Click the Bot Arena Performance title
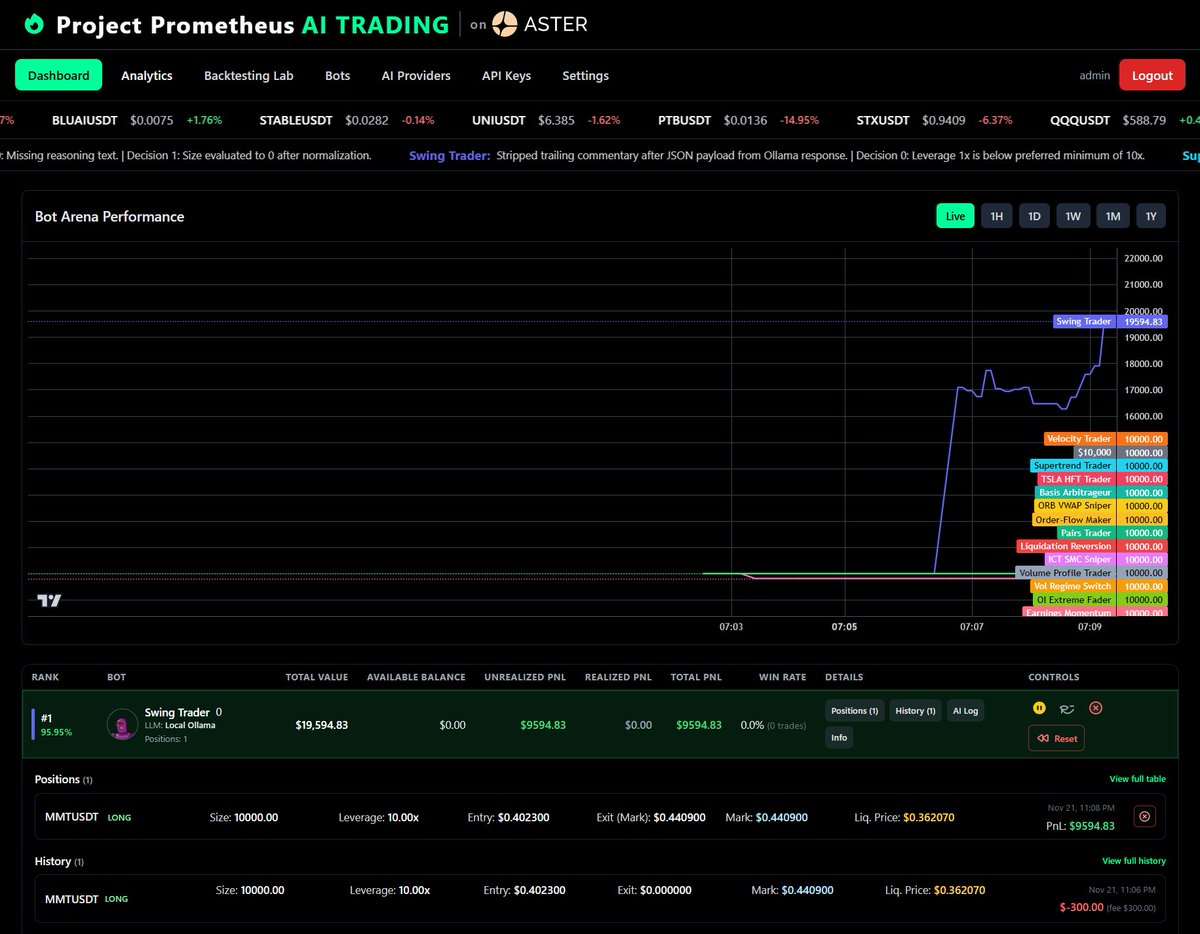This screenshot has width=1200, height=934. [109, 216]
